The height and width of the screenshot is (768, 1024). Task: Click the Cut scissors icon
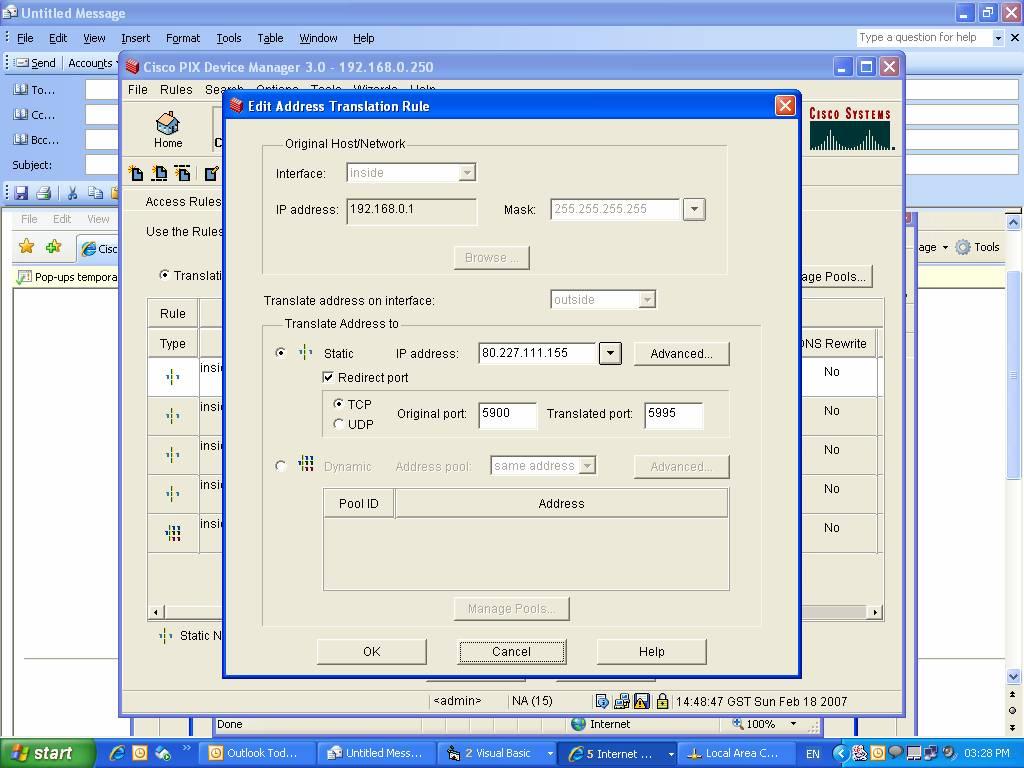72,193
